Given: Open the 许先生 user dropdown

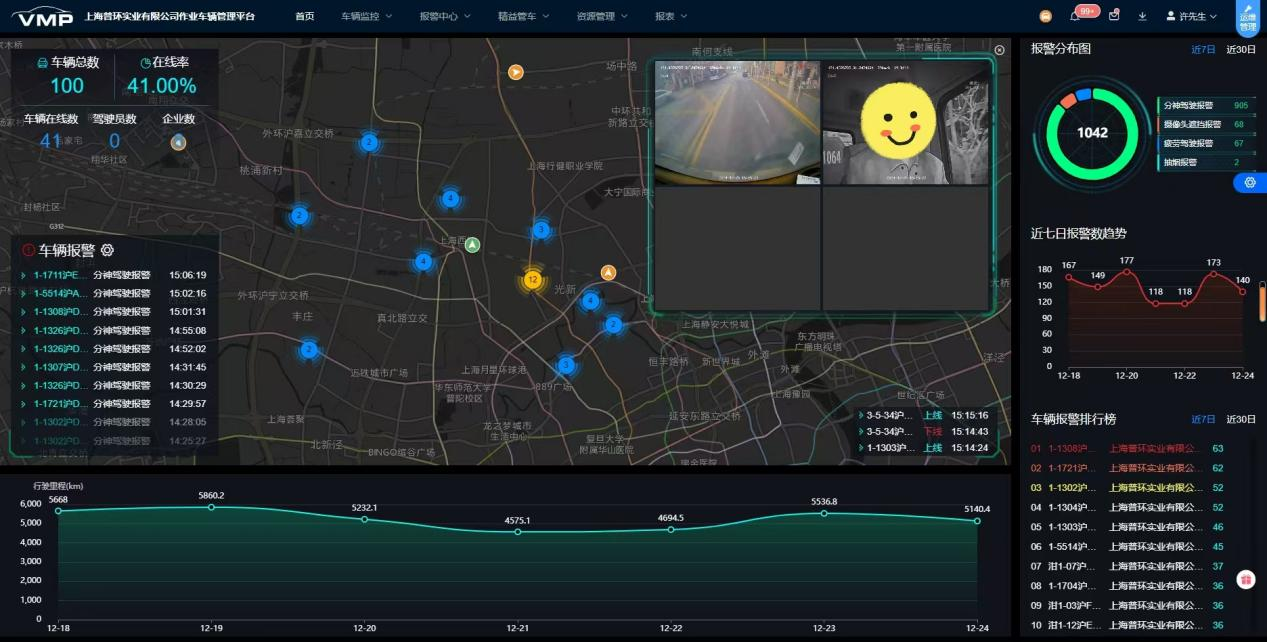Looking at the screenshot, I should (x=1191, y=16).
